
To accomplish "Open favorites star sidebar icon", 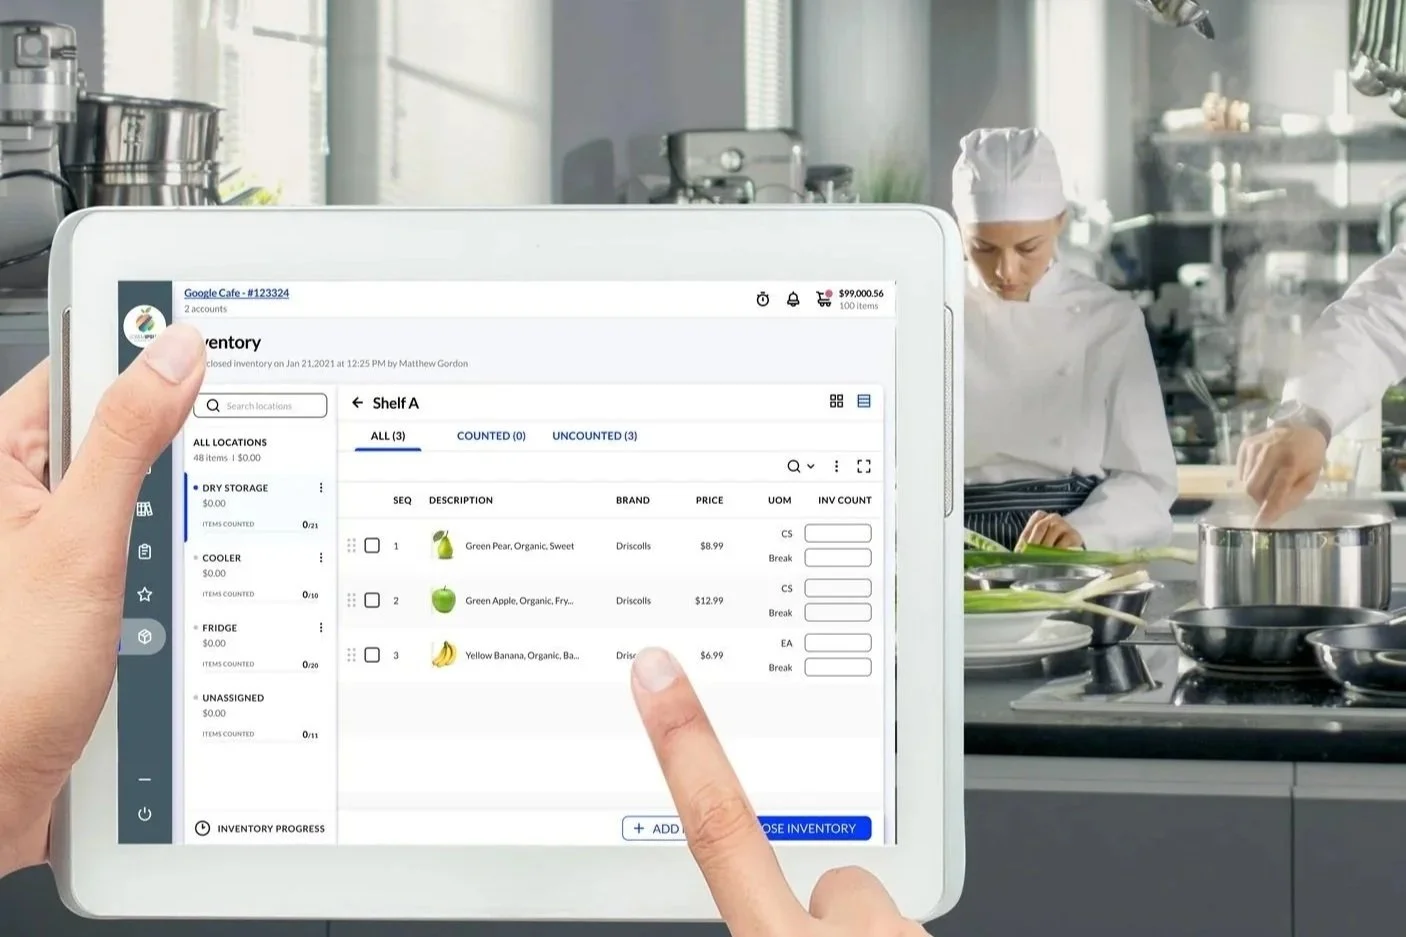I will [145, 594].
